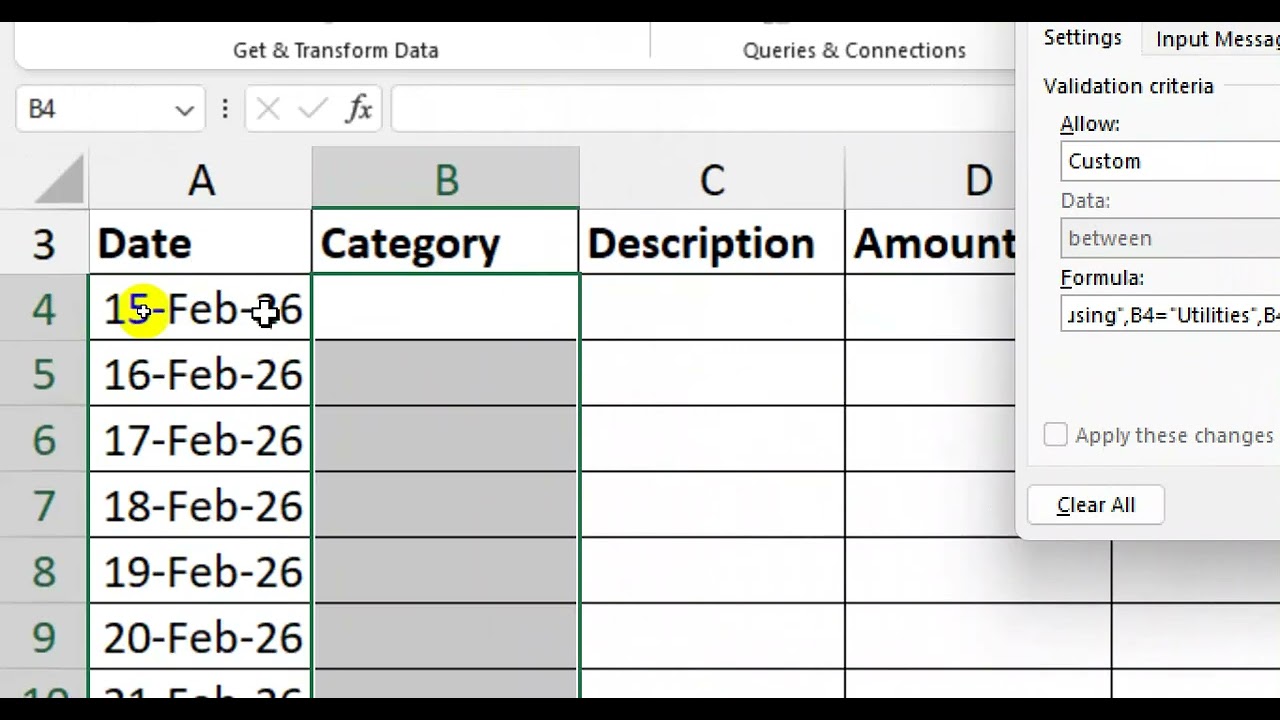Click Queries & Connections group label
This screenshot has width=1280, height=720.
[x=854, y=50]
